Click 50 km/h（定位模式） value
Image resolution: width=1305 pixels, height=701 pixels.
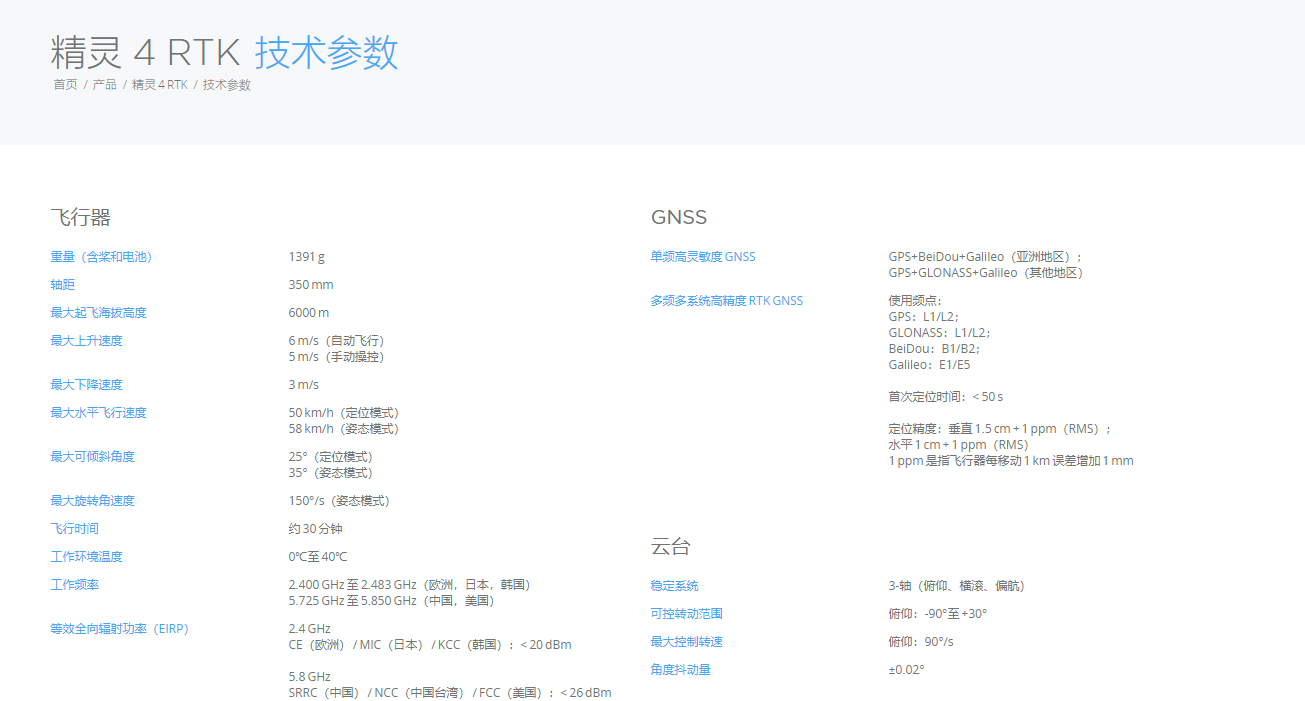[x=345, y=413]
